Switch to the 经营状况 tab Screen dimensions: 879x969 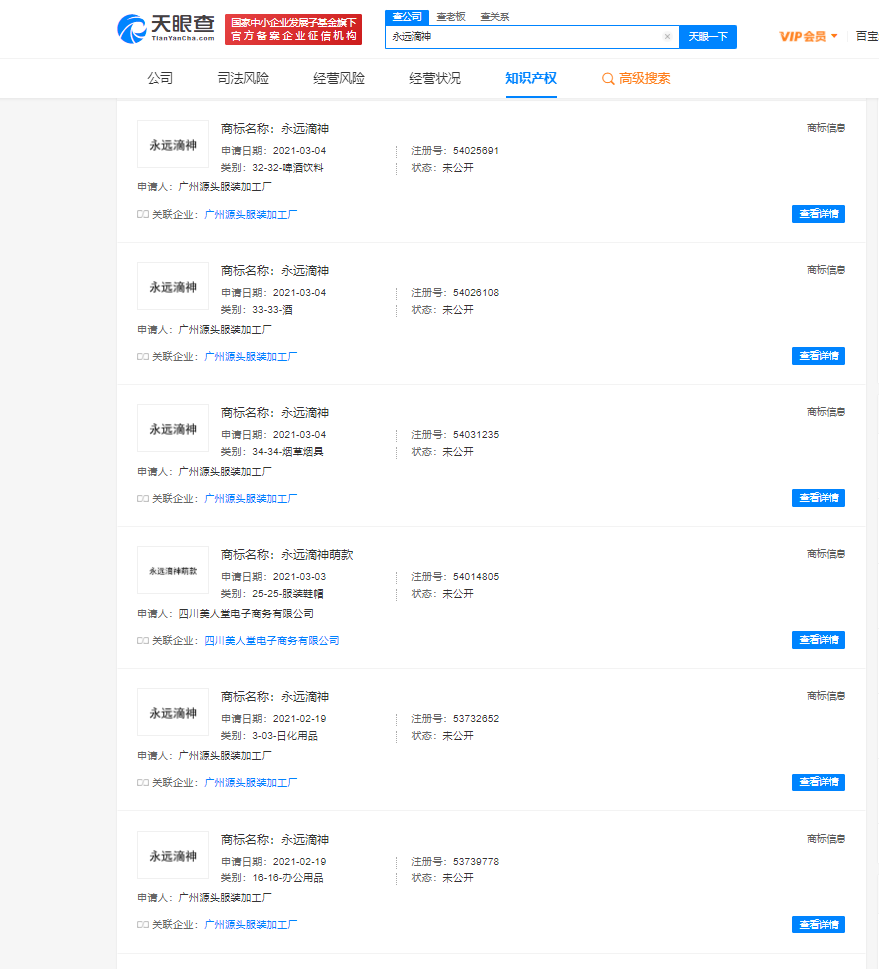[x=435, y=78]
